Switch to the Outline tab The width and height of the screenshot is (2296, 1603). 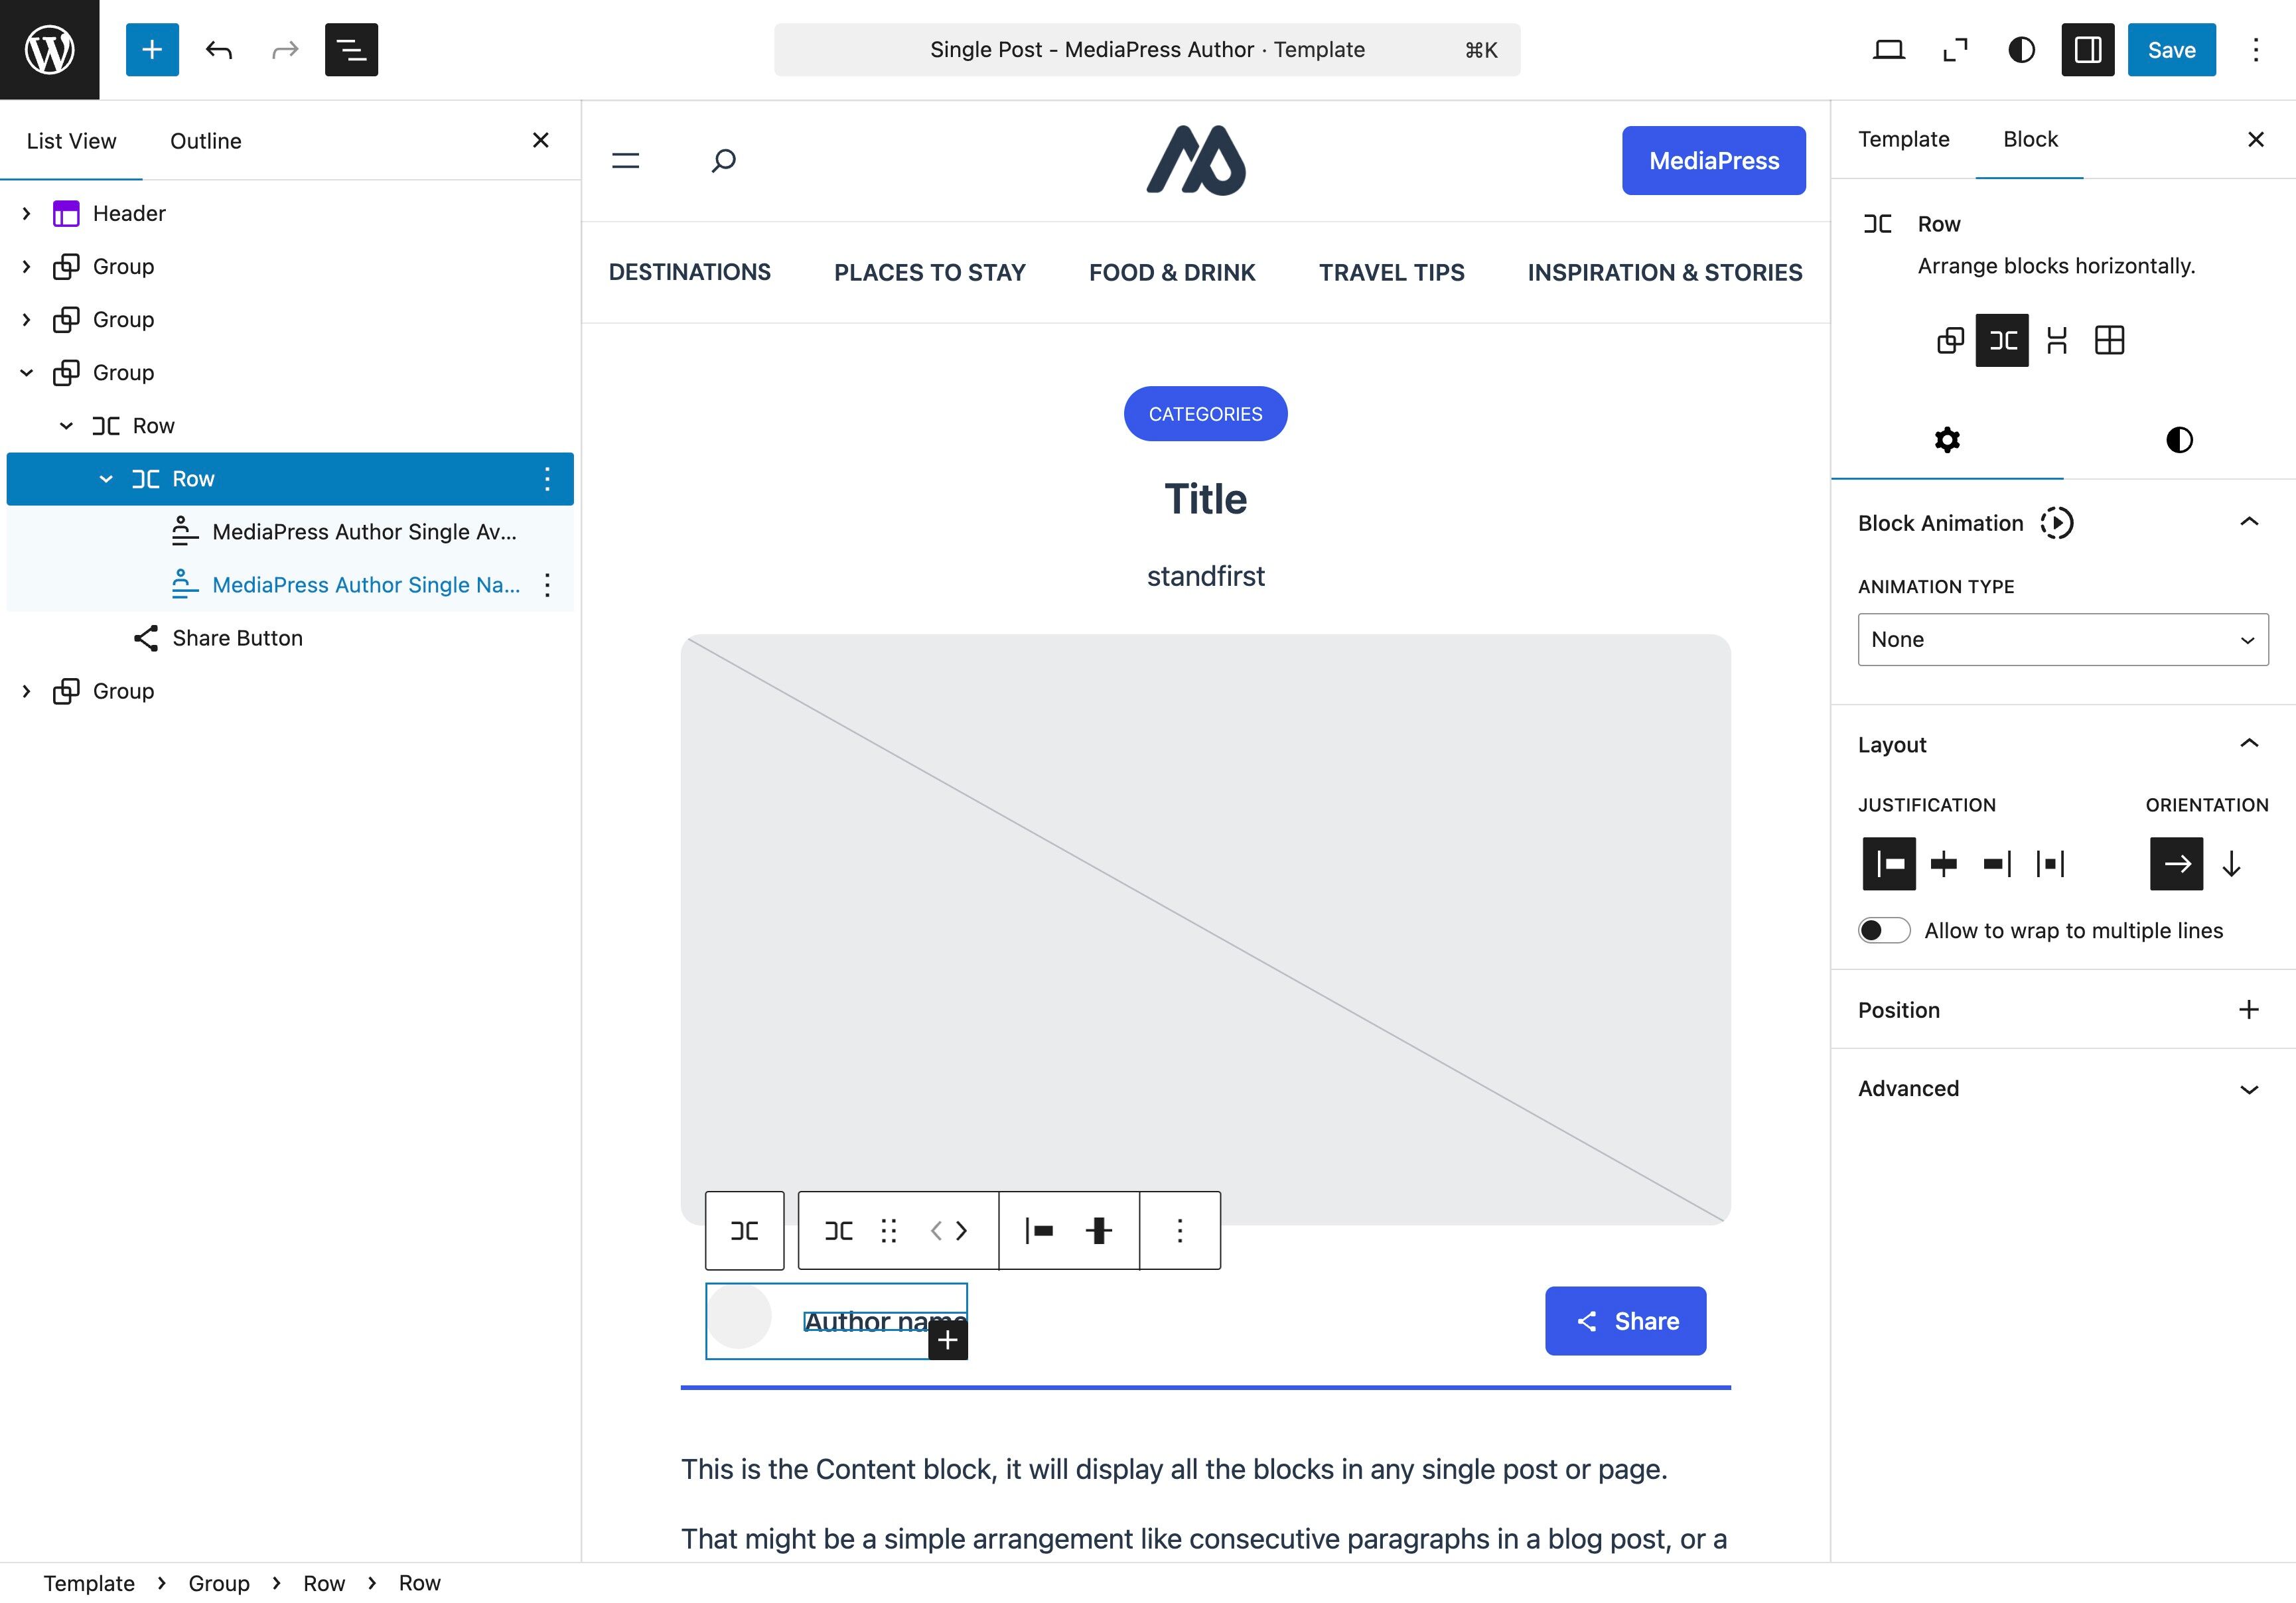pyautogui.click(x=205, y=141)
